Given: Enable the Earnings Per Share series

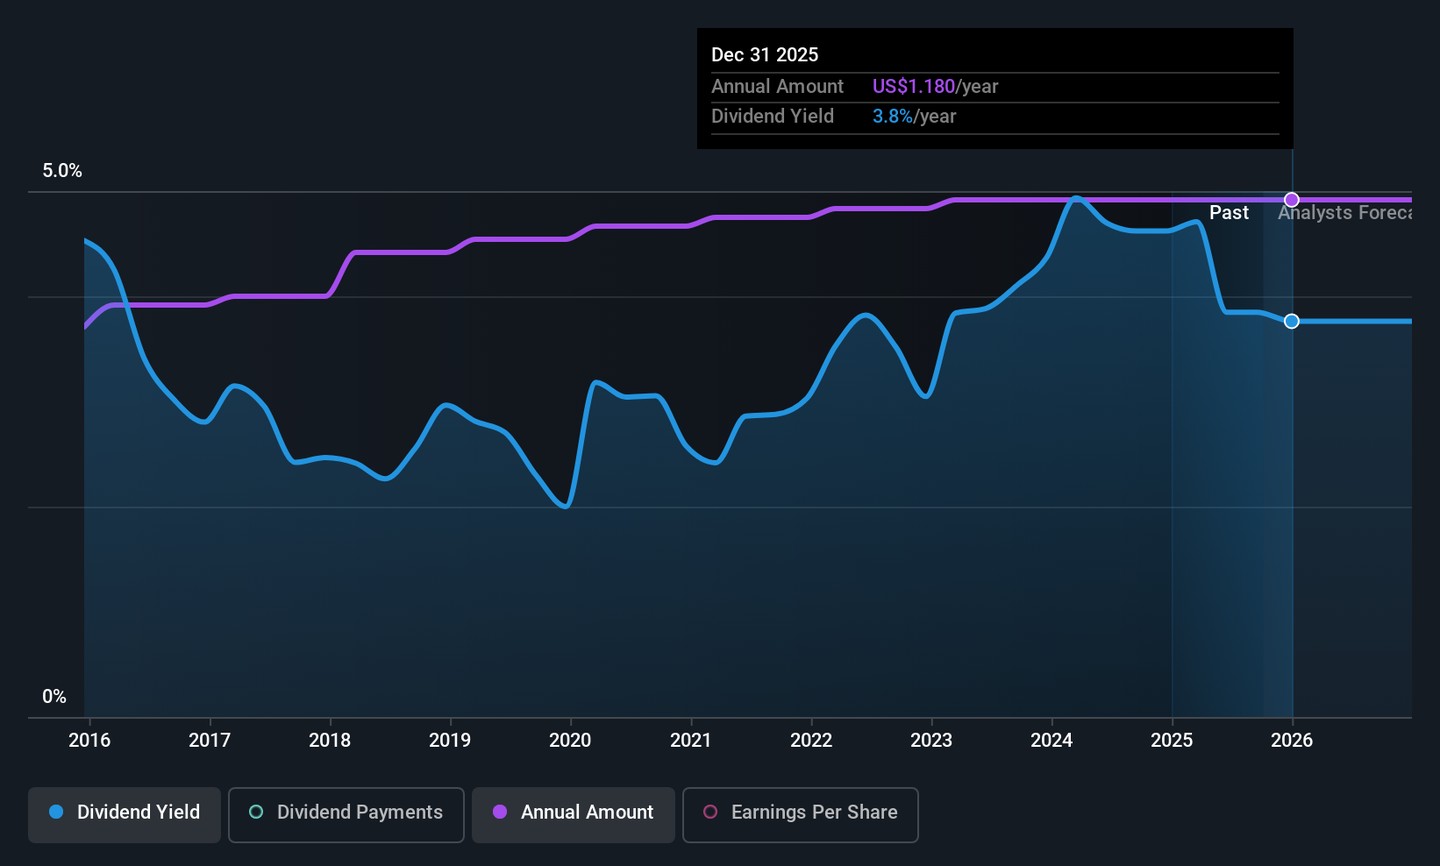Looking at the screenshot, I should pos(800,814).
